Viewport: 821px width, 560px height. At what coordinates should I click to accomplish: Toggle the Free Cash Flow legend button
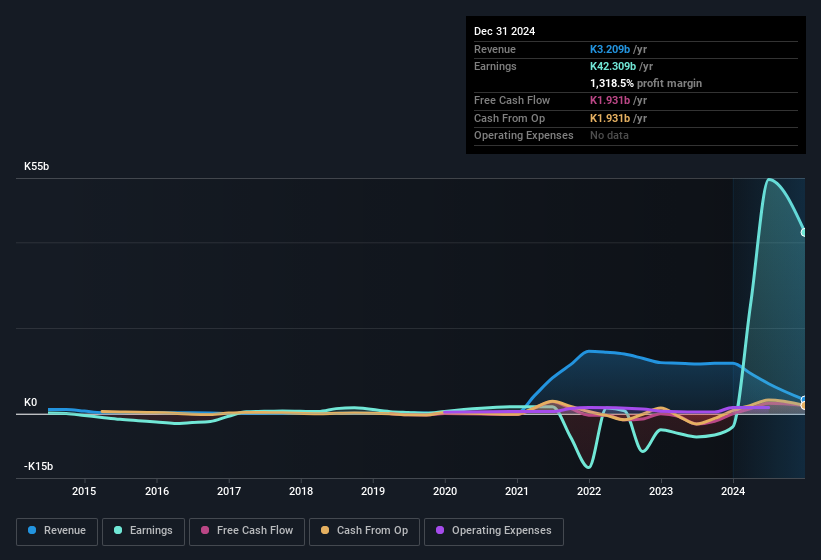(247, 531)
